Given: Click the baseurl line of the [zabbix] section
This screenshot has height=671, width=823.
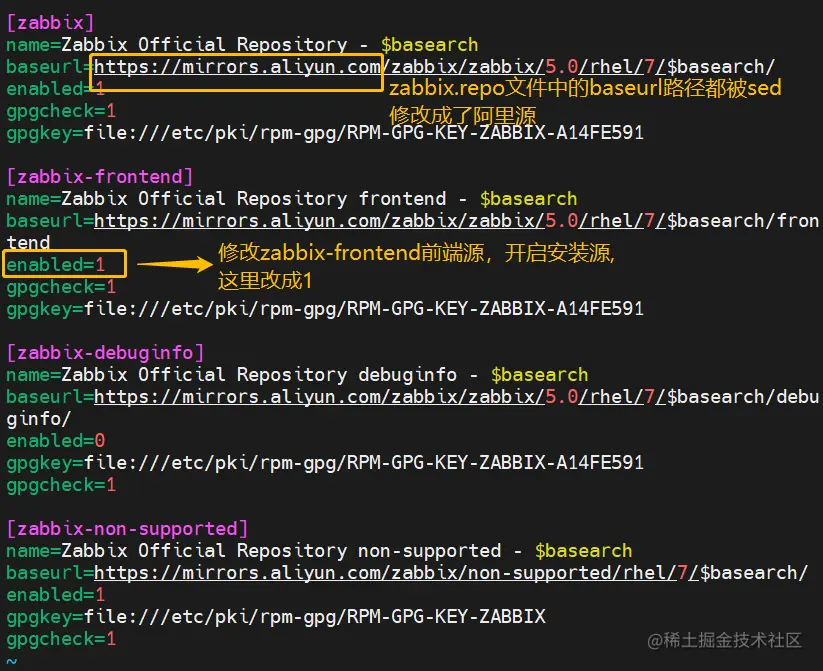Looking at the screenshot, I should click(391, 67).
